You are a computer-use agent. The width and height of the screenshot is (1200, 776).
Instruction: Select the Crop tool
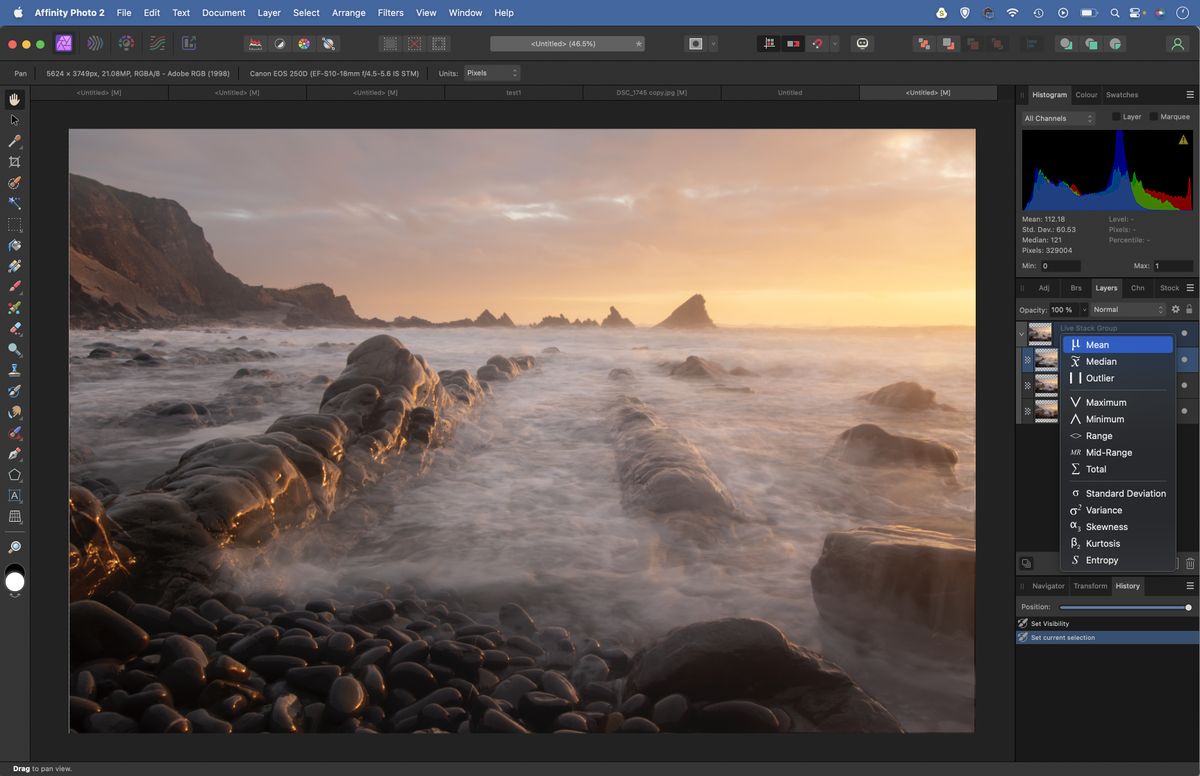point(14,163)
